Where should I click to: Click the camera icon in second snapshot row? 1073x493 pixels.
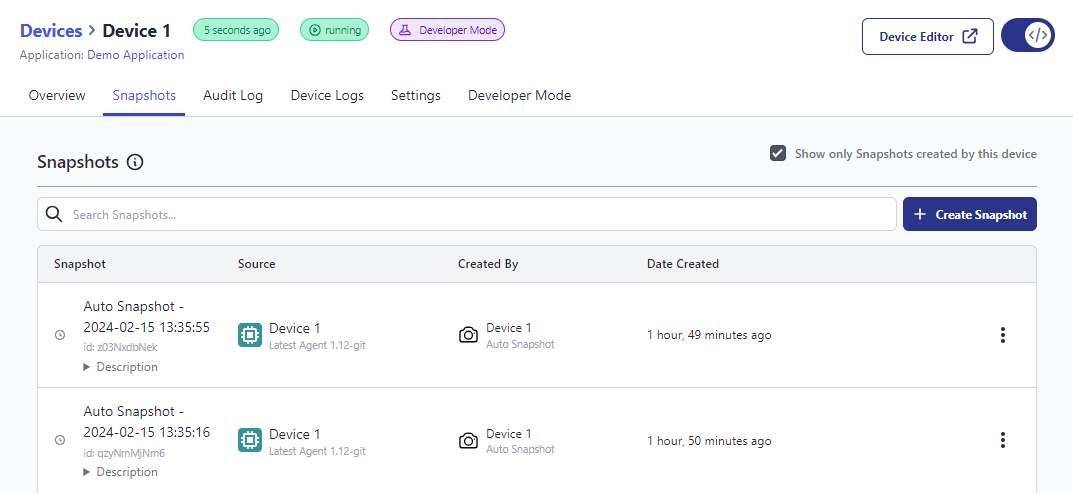click(468, 441)
